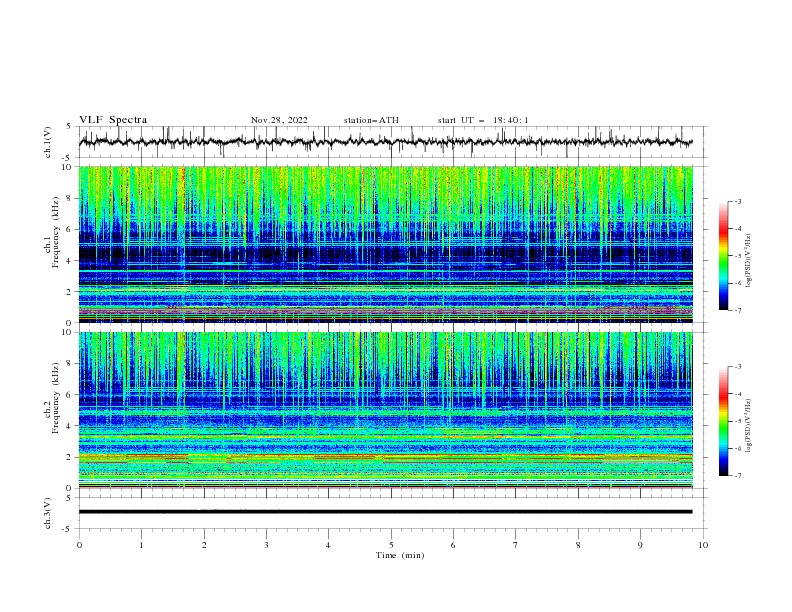This screenshot has height=612, width=792.
Task: Click the ch.3 flat voltage trace
Action: [x=385, y=512]
